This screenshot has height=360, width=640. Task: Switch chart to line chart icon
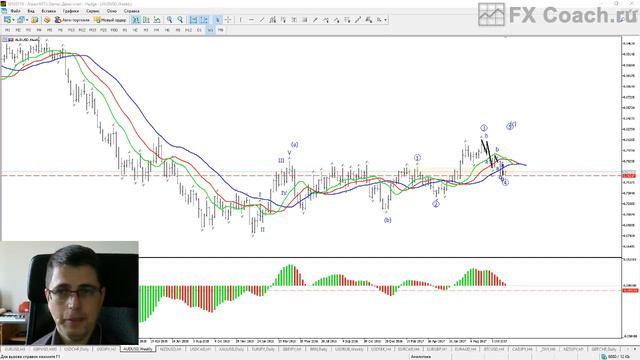tap(157, 20)
